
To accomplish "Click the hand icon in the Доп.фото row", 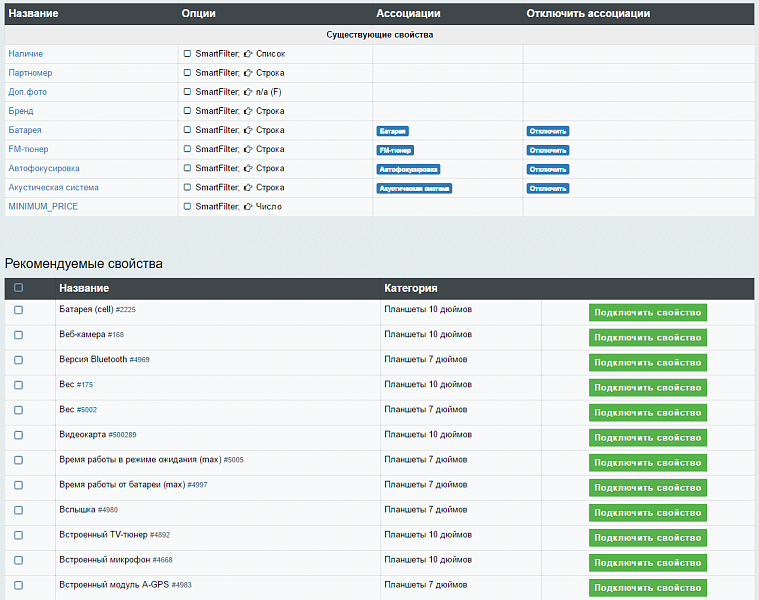I will [248, 92].
